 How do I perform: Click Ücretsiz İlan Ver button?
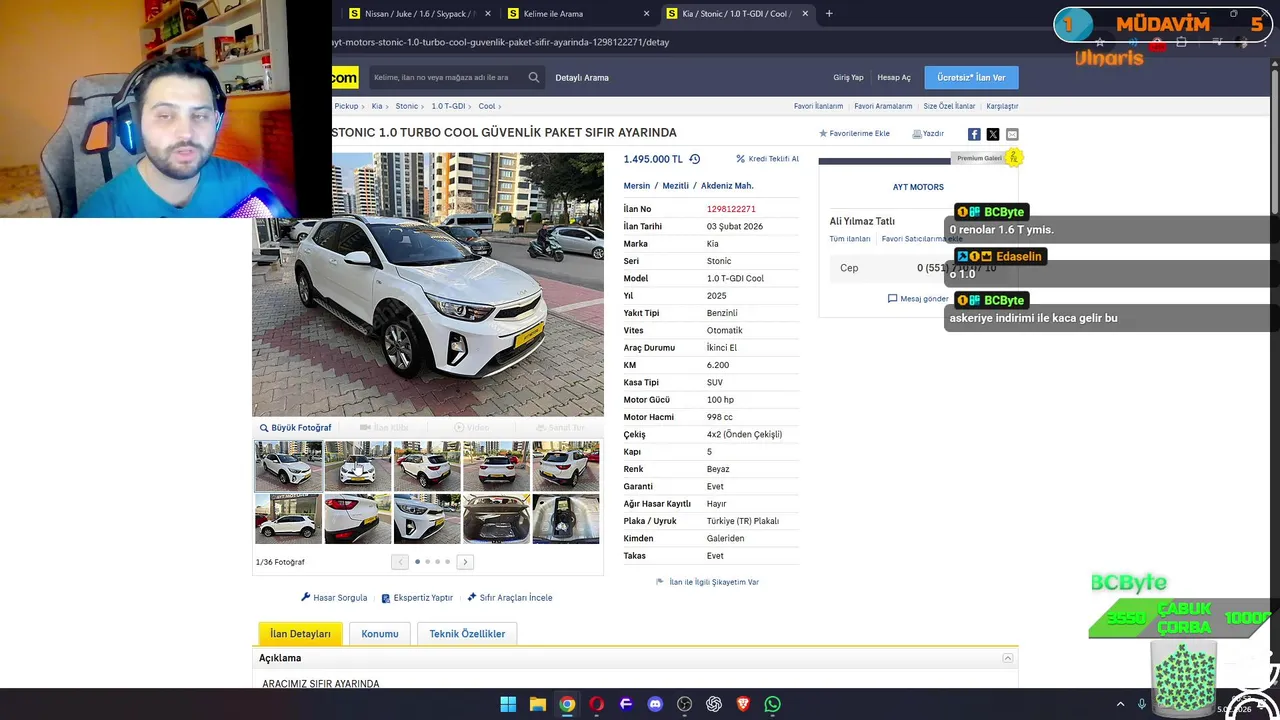point(971,77)
